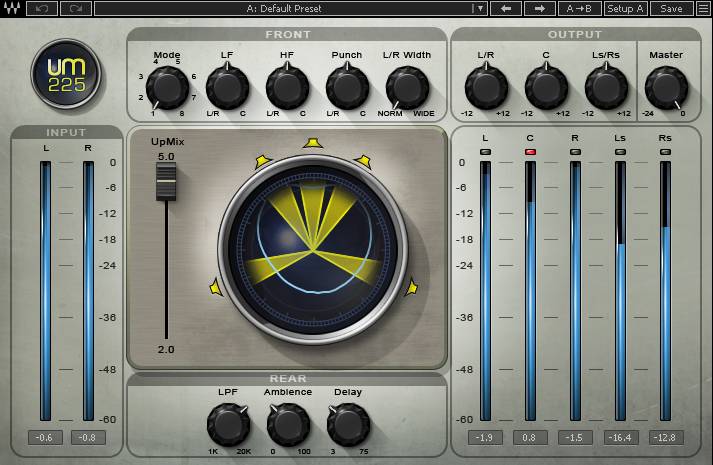Click the center speaker icon atop the scope
713x465 pixels.
click(x=313, y=143)
